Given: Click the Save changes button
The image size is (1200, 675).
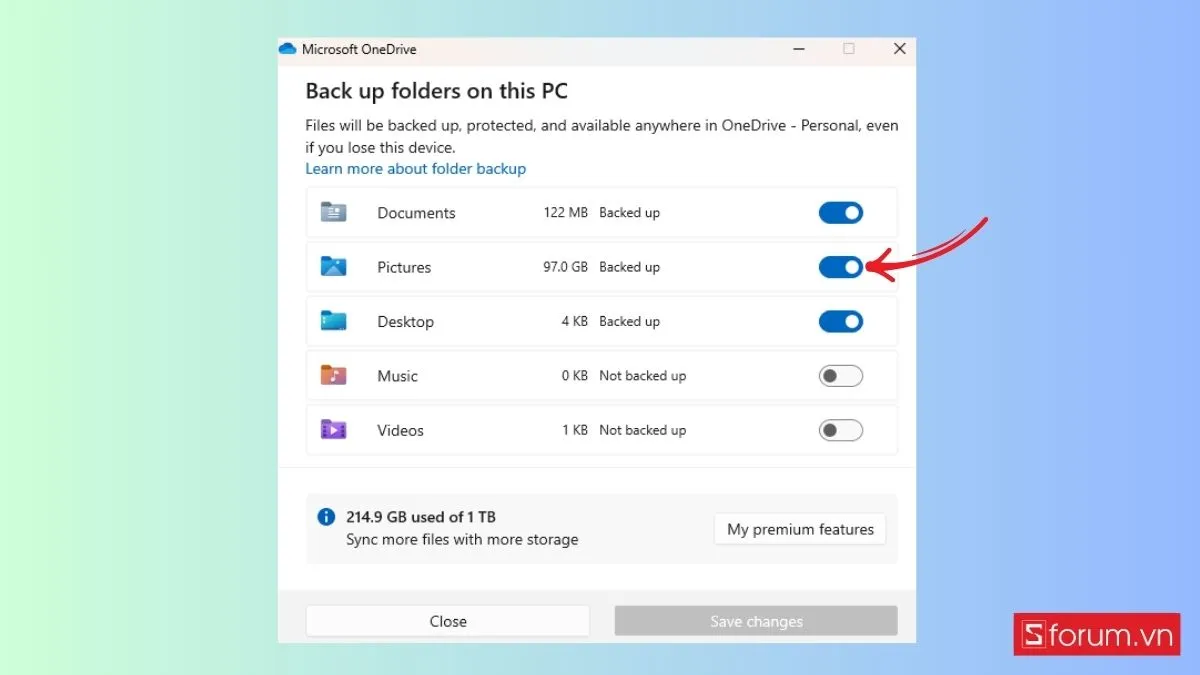Looking at the screenshot, I should coord(756,621).
